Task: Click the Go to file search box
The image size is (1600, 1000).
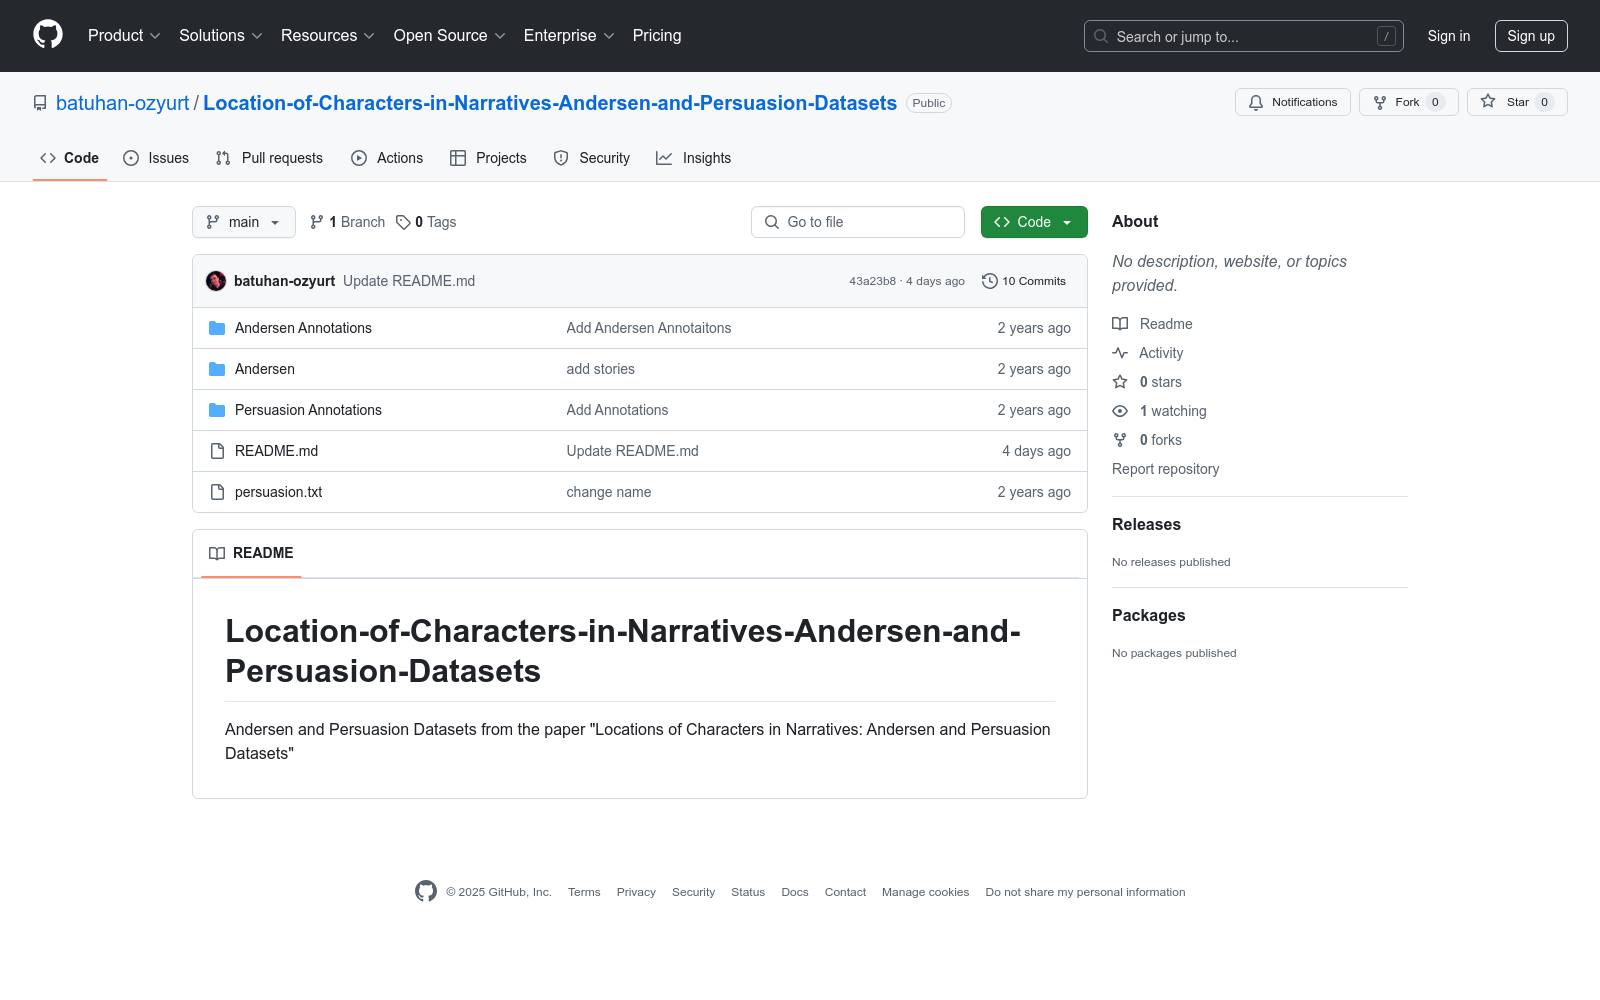Action: [858, 222]
